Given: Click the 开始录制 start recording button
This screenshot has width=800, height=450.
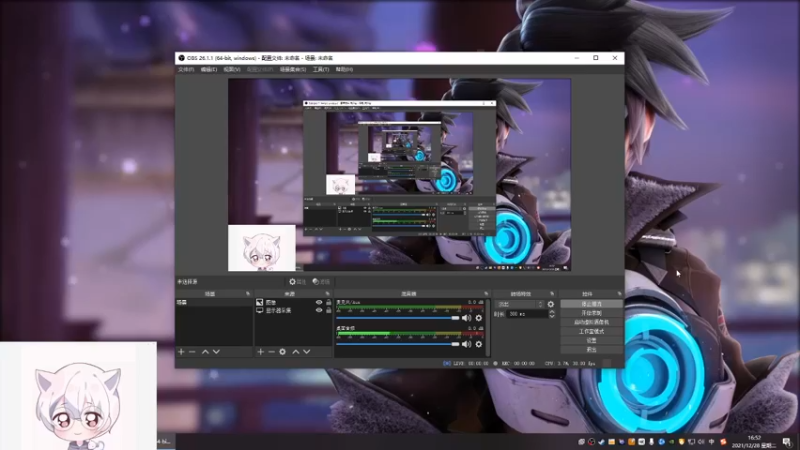Looking at the screenshot, I should 591,313.
